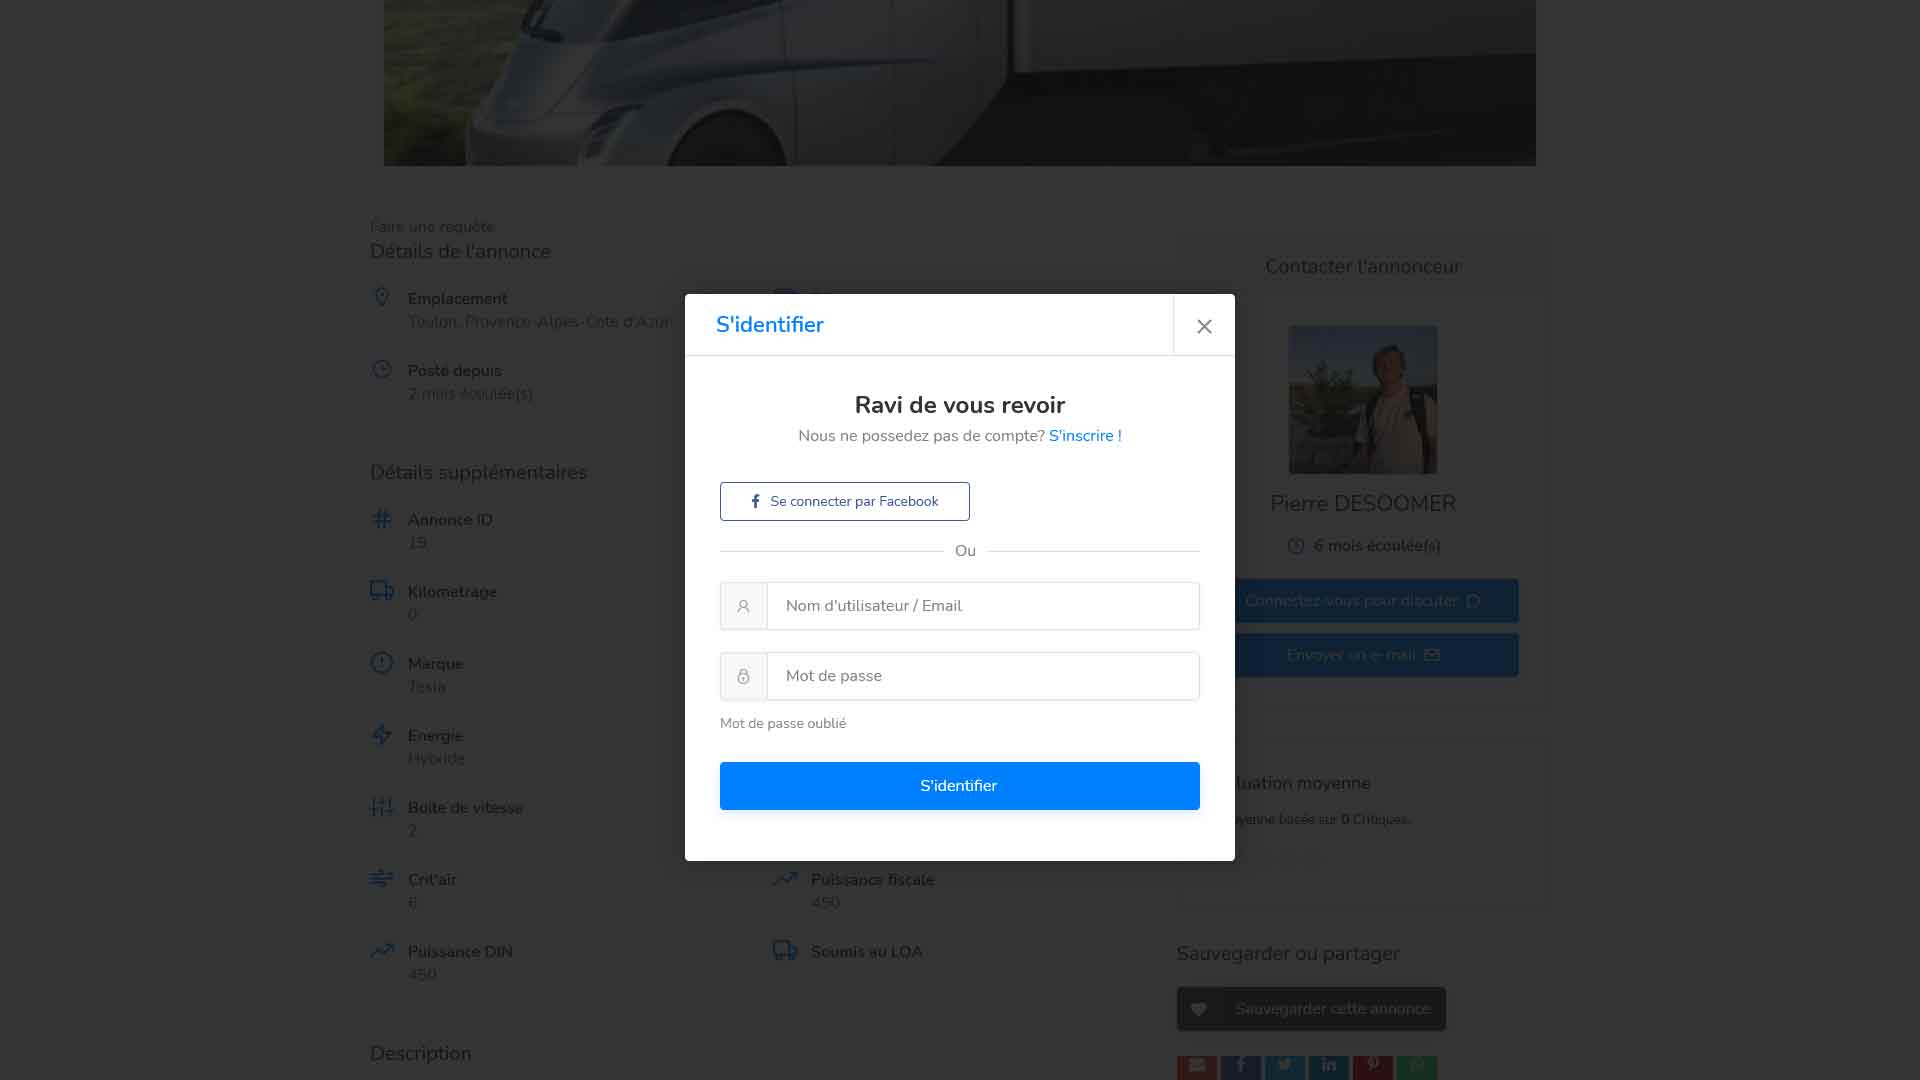Open Pierre DESOOMER profile photo
Screen dimensions: 1920x1080
[1363, 399]
